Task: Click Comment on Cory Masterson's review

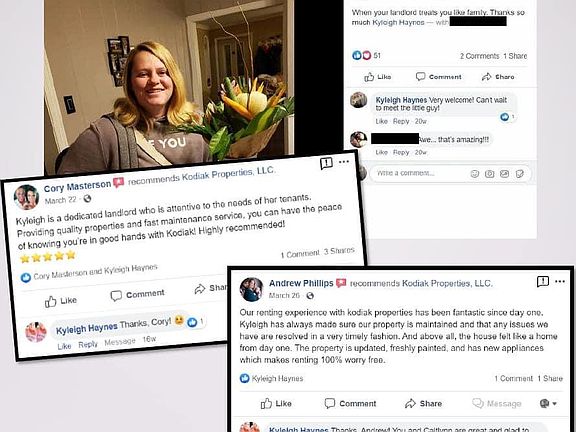Action: point(137,295)
